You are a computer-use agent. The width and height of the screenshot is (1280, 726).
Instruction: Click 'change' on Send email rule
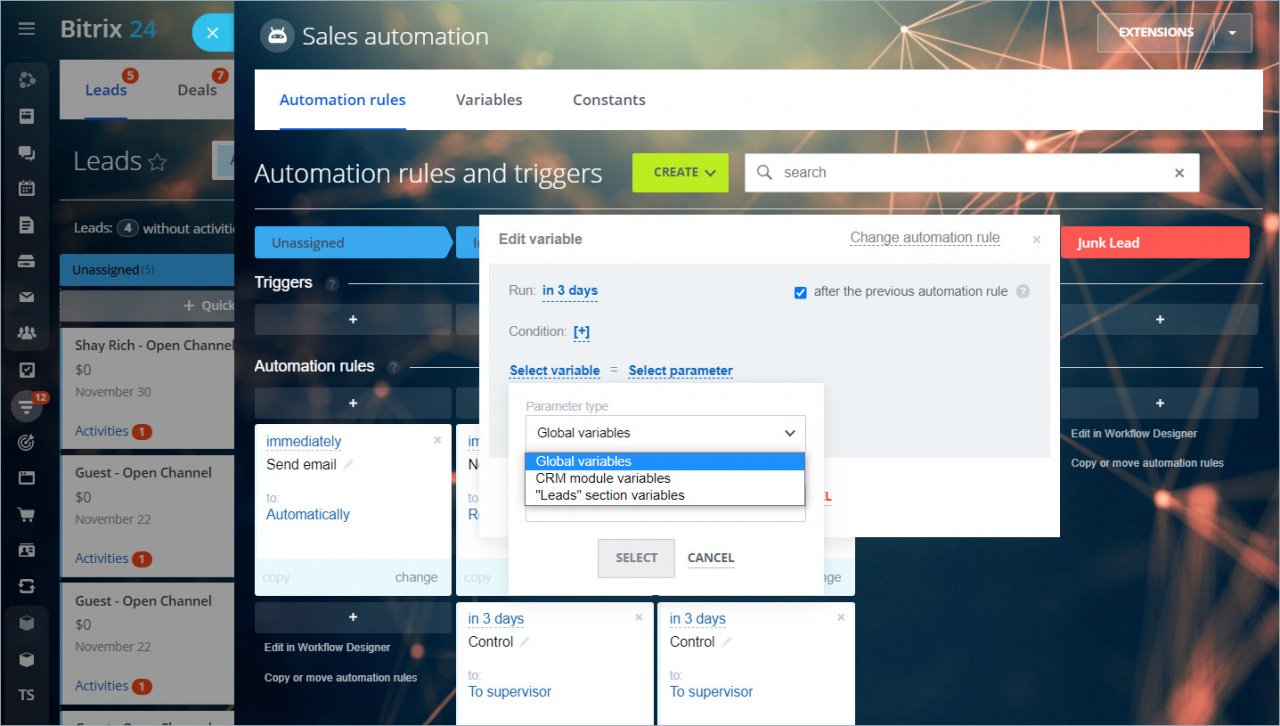pos(416,577)
